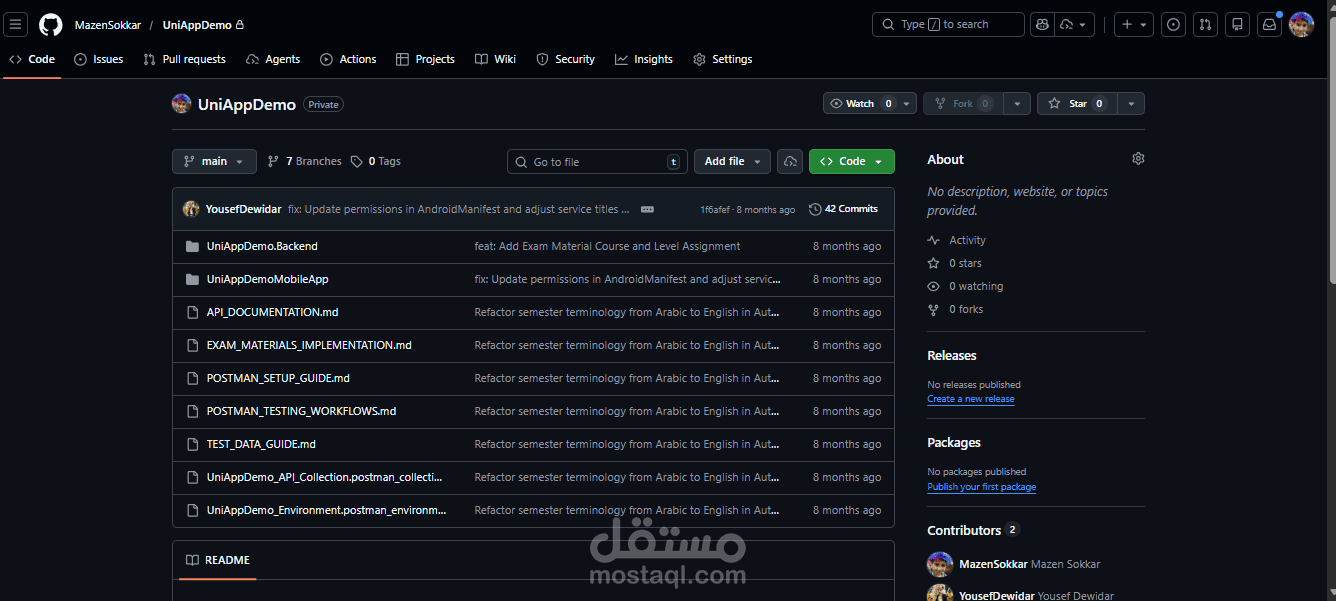This screenshot has width=1336, height=601.
Task: Toggle Watch for UniAppDemo repository
Action: pos(858,104)
